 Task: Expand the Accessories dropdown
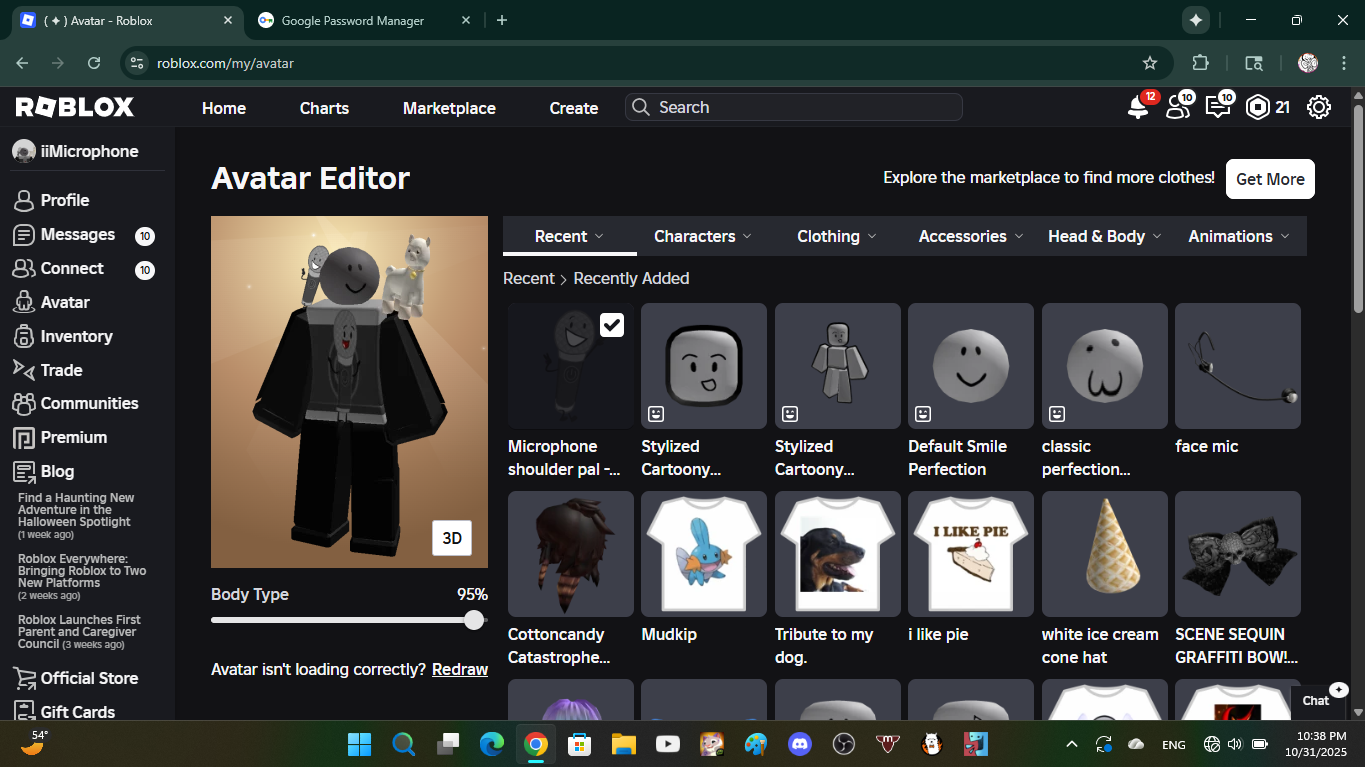click(x=970, y=236)
